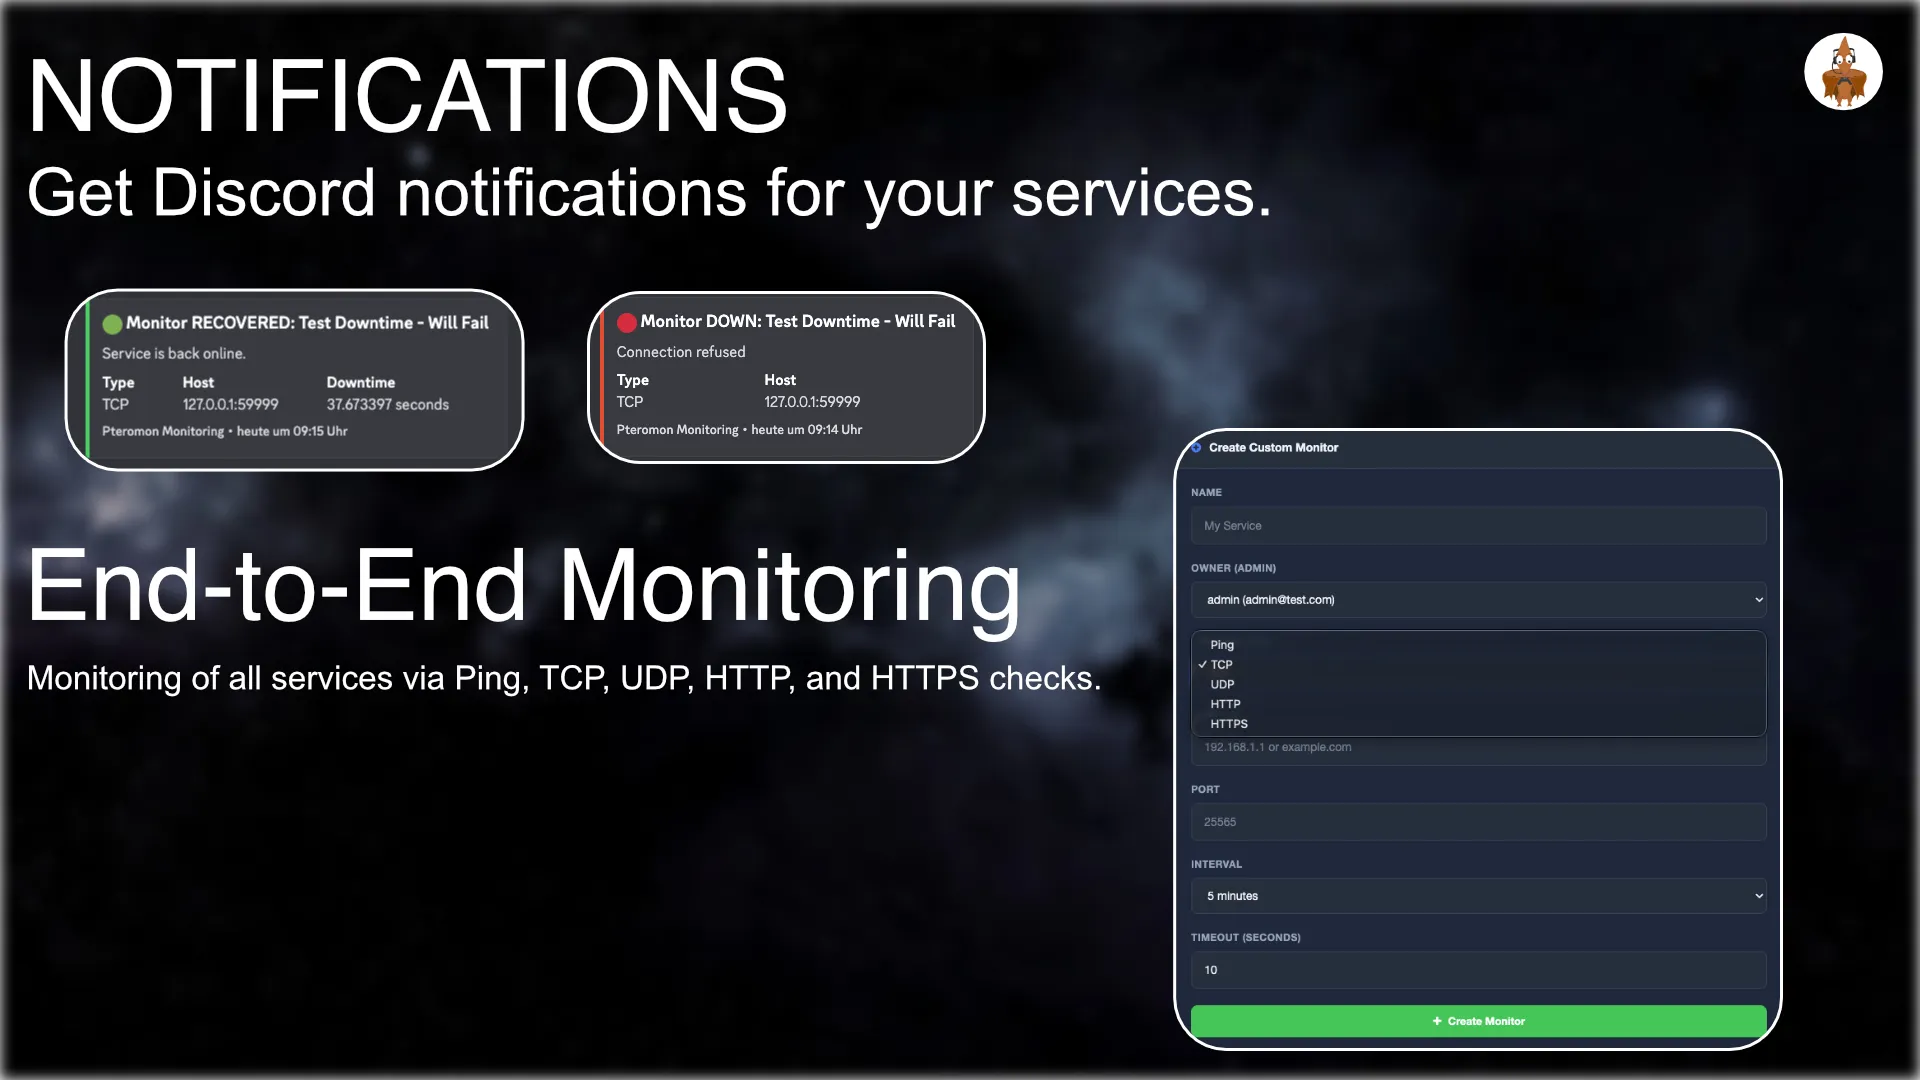Select the checked TCP option
This screenshot has width=1920, height=1080.
(1222, 665)
